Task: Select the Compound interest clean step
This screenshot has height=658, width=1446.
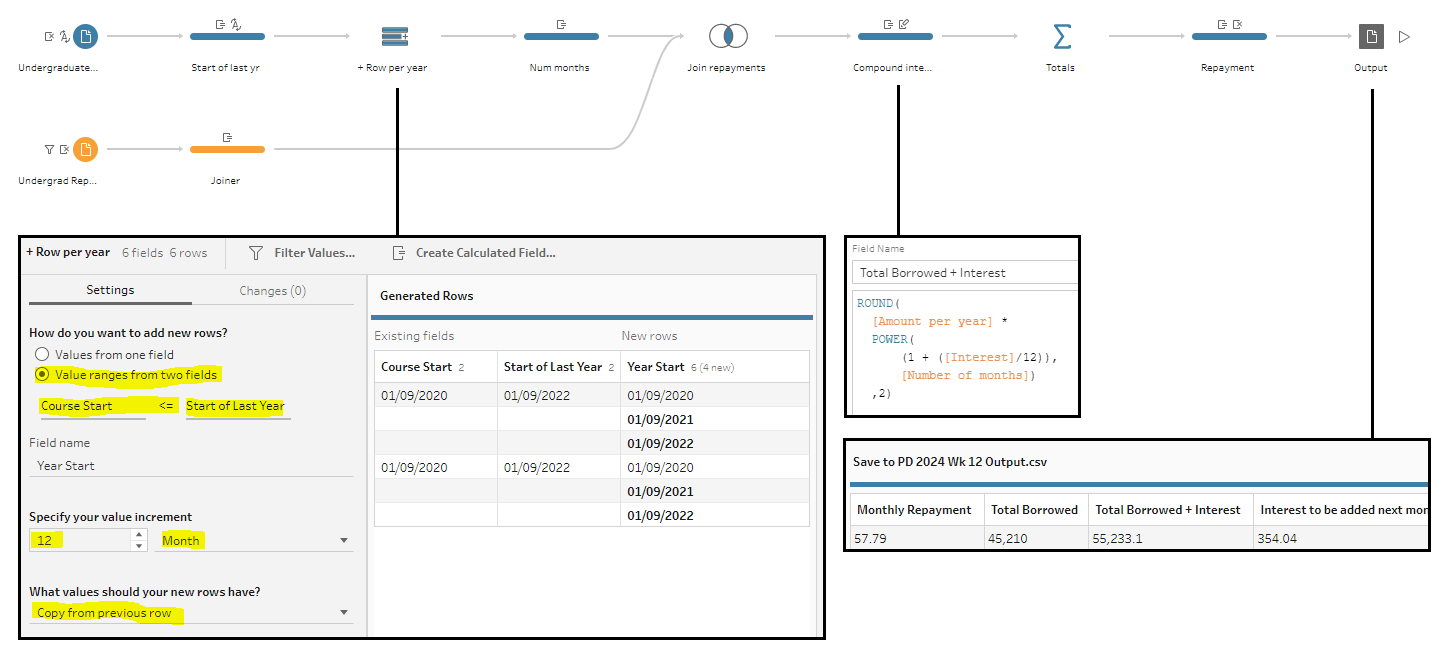Action: coord(895,37)
